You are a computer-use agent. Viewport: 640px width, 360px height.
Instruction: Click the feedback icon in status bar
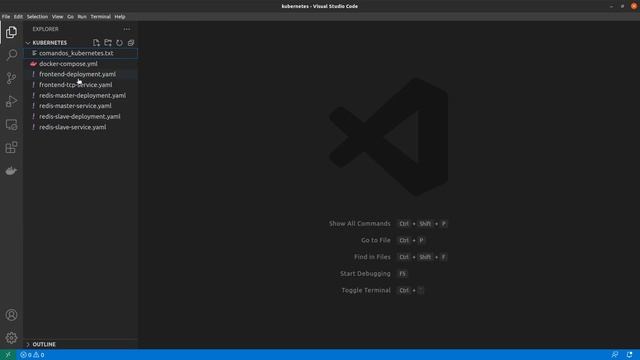(x=615, y=355)
